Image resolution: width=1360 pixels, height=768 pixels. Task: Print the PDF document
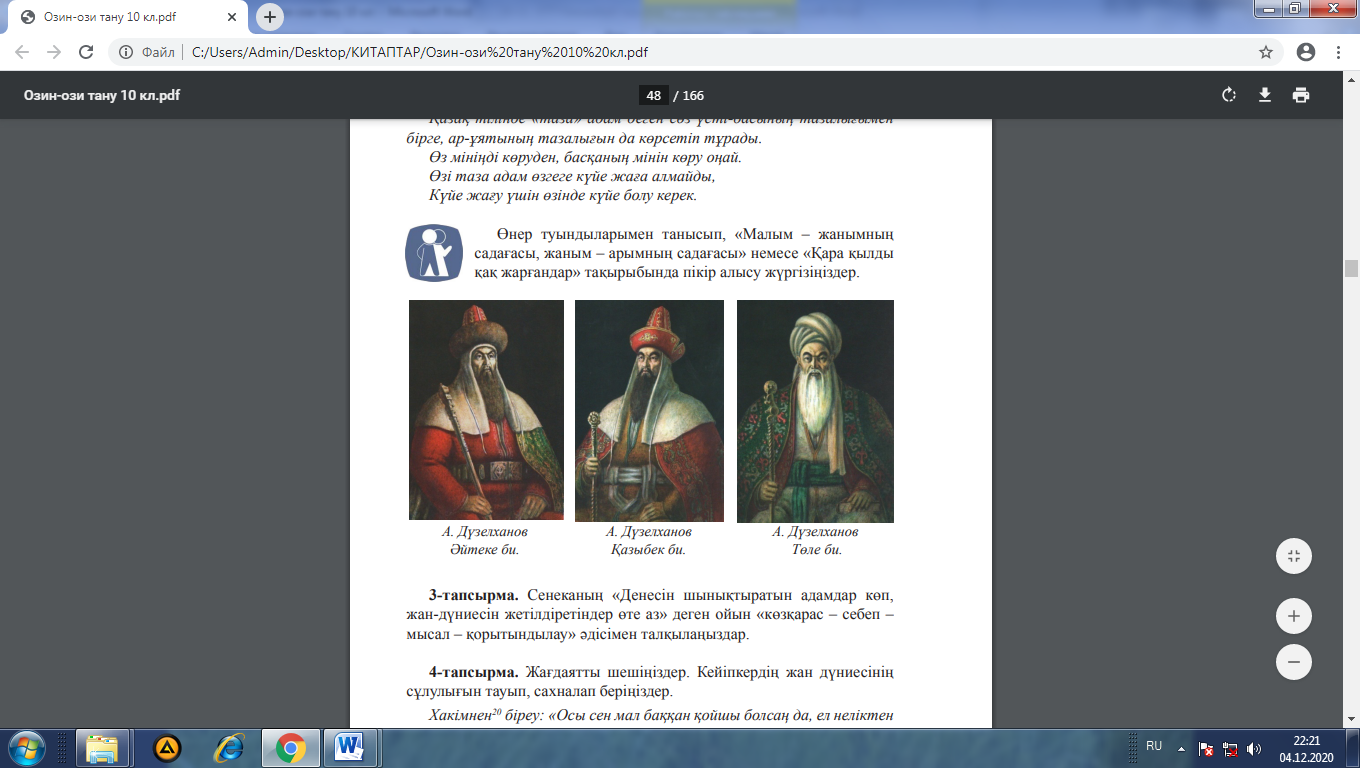coord(1300,95)
